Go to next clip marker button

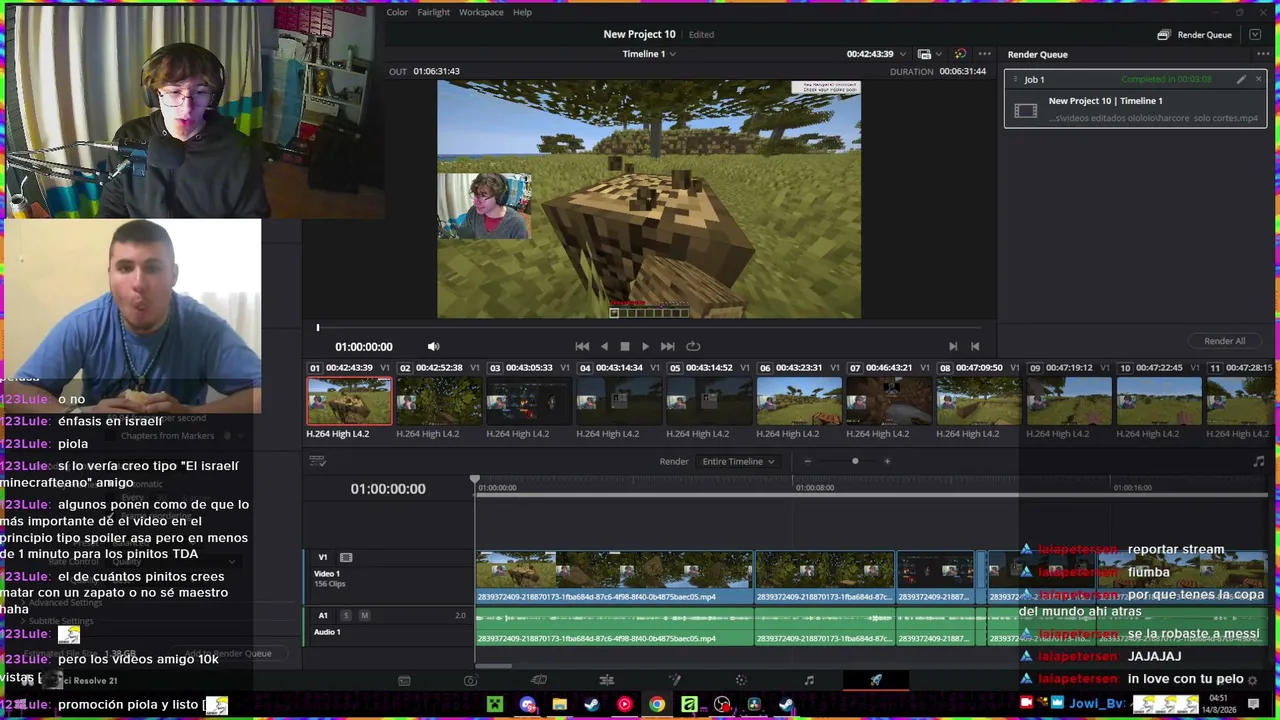953,347
